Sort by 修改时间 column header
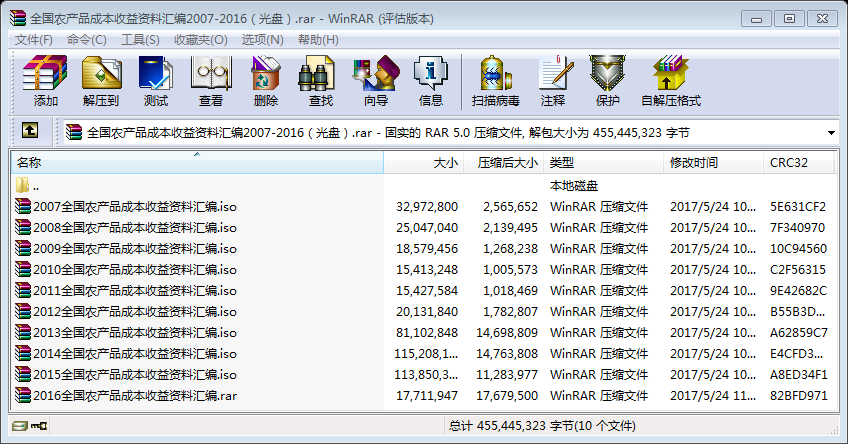Screen dimensions: 848x444 tap(713, 162)
